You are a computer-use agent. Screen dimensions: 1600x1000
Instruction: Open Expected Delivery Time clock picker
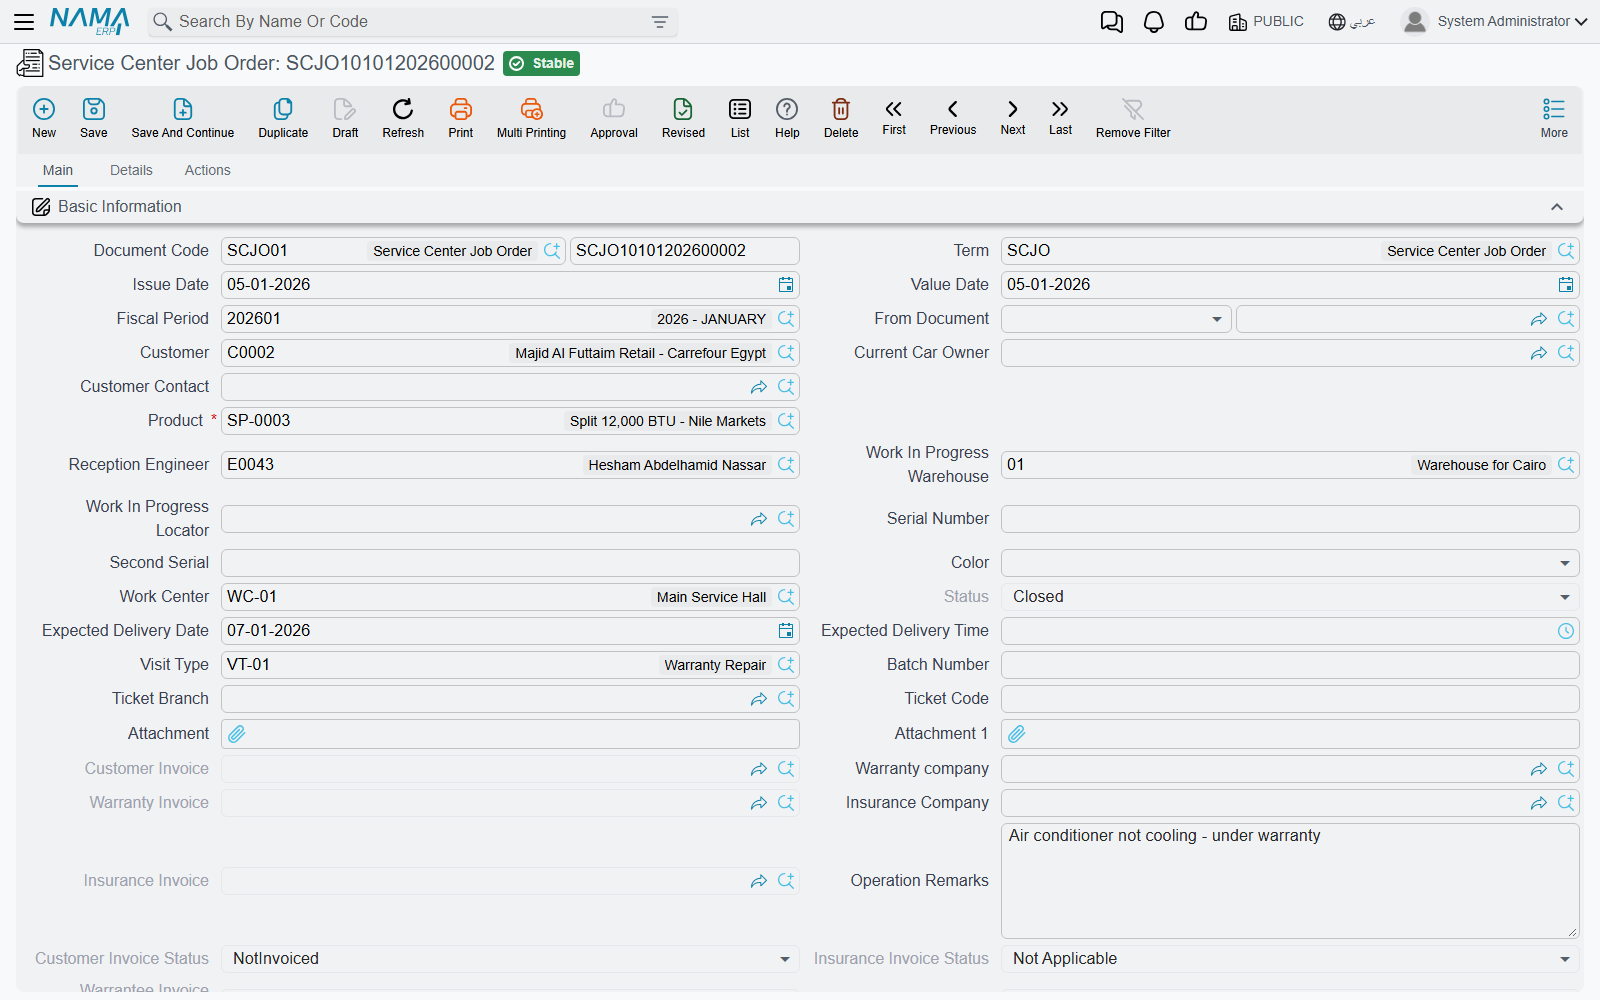pos(1566,631)
